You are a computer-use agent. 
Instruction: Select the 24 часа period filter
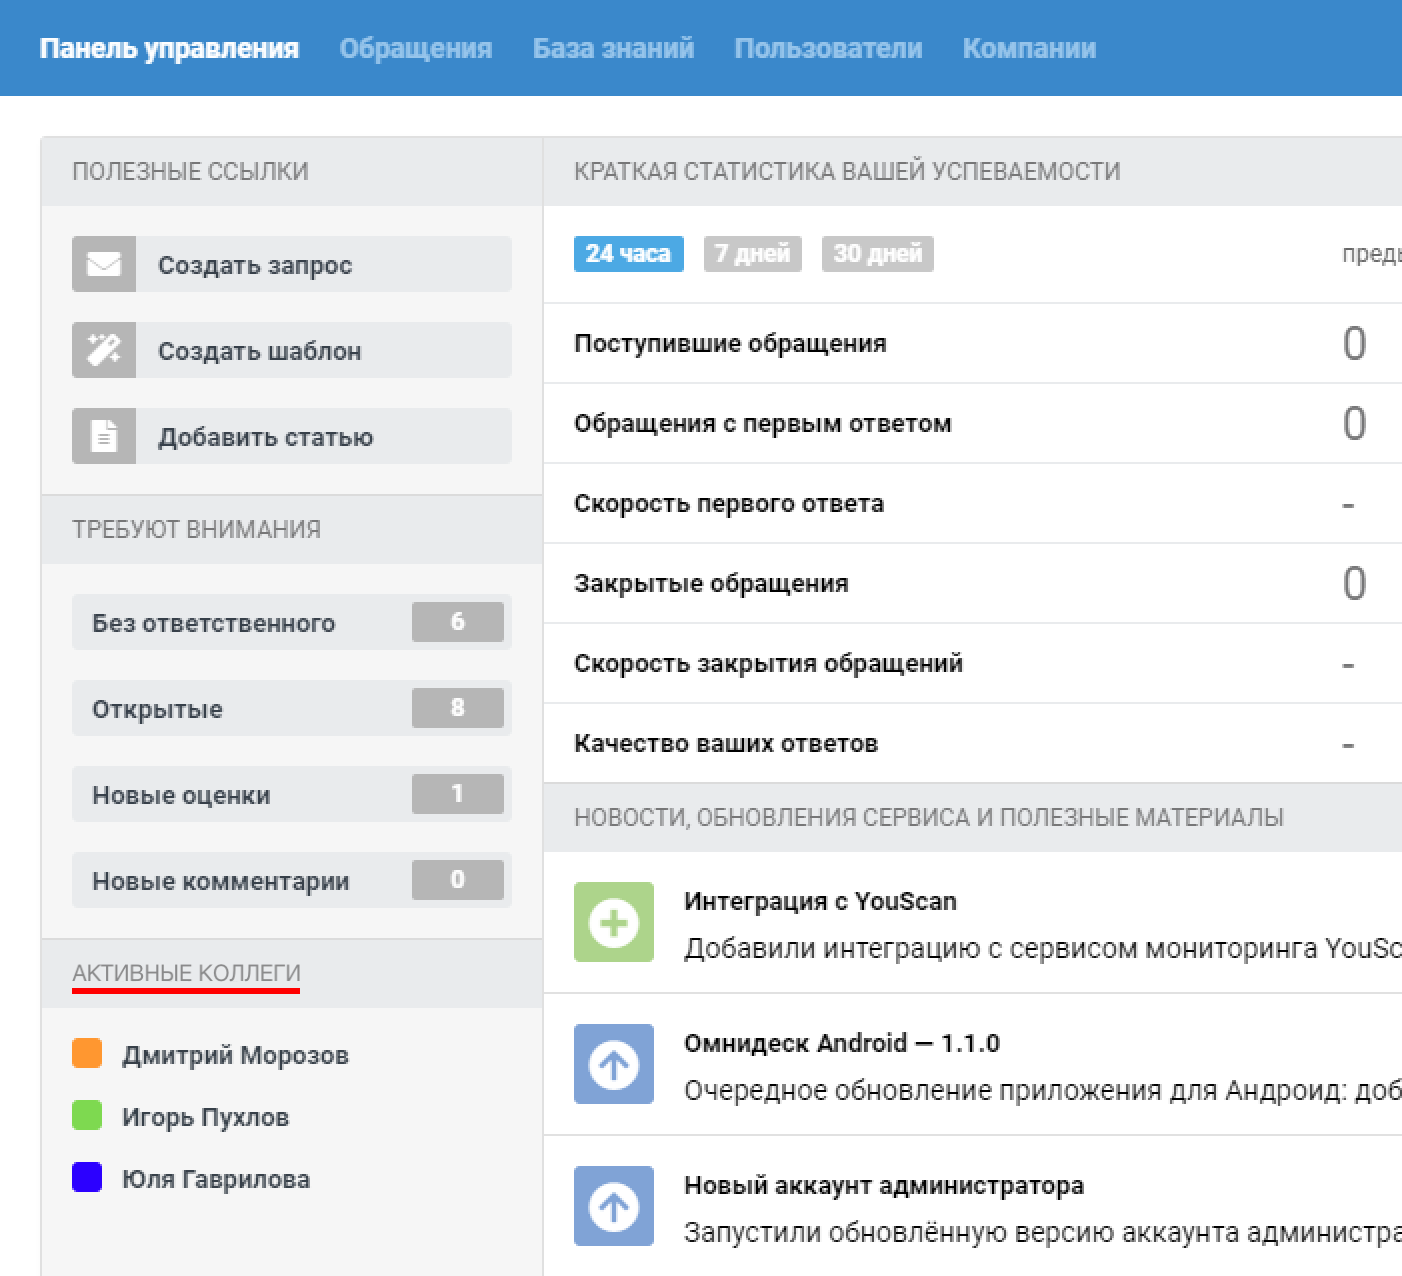[628, 254]
